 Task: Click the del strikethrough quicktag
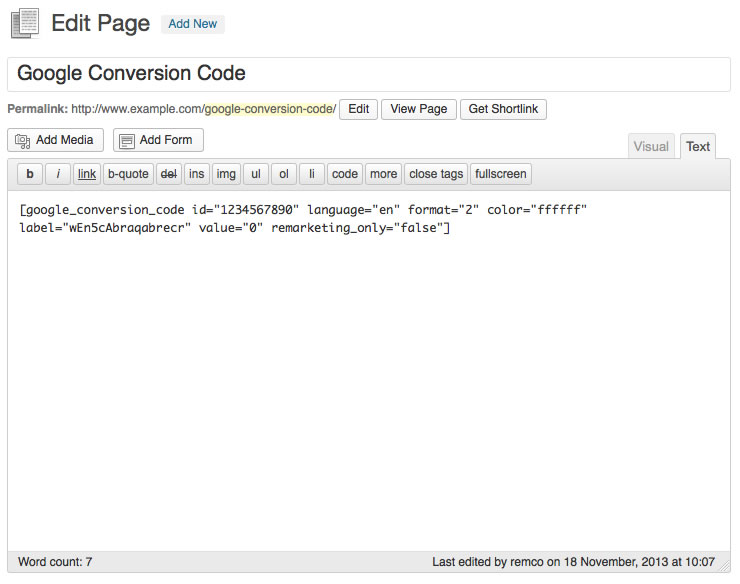(169, 174)
